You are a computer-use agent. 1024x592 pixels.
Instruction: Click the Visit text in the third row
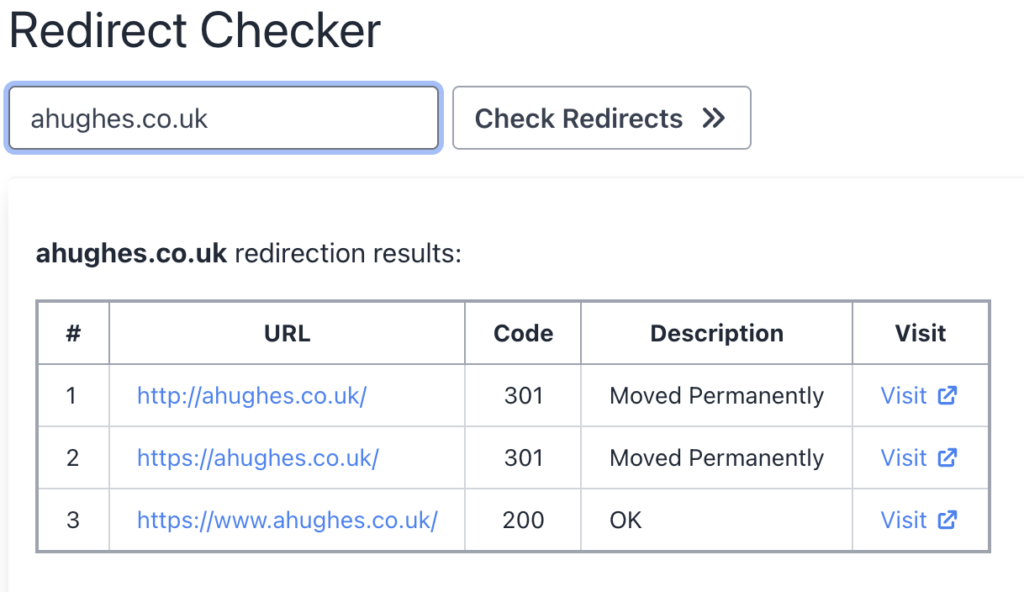[903, 520]
